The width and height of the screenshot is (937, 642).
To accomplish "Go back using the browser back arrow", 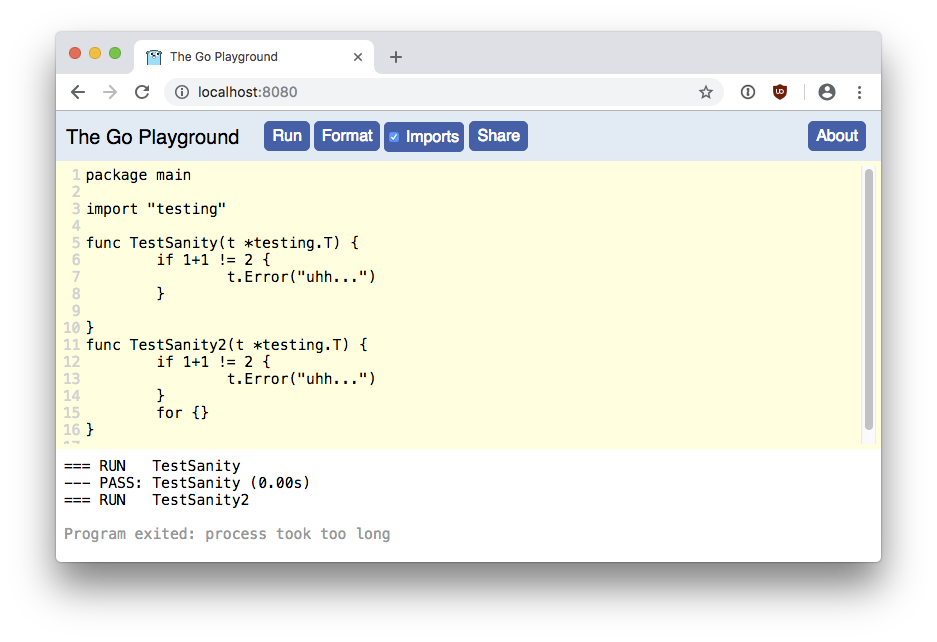I will pyautogui.click(x=78, y=92).
